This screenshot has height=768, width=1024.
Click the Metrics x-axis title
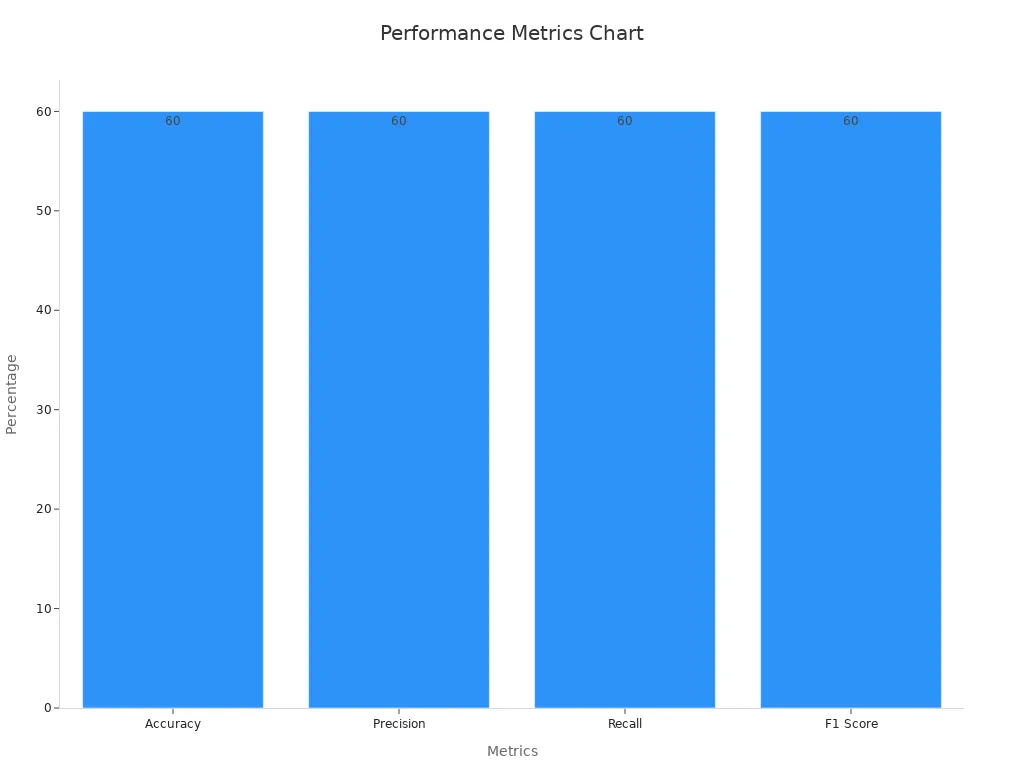pos(512,751)
